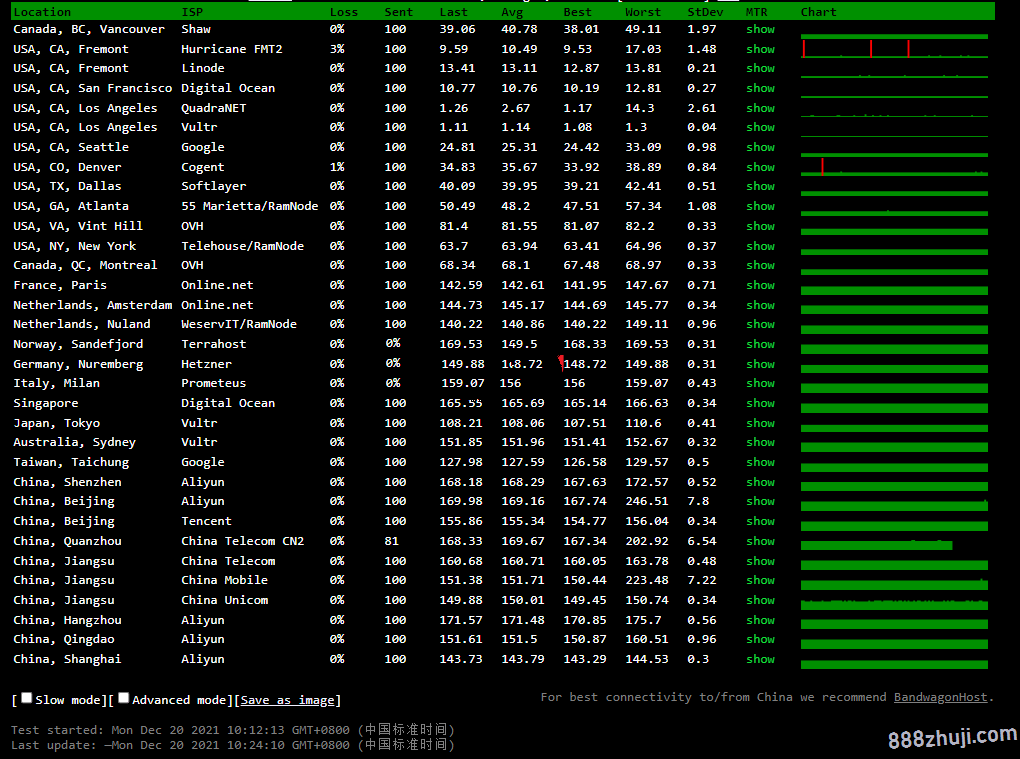Click the Avg column header
This screenshot has width=1020, height=759.
tap(512, 12)
